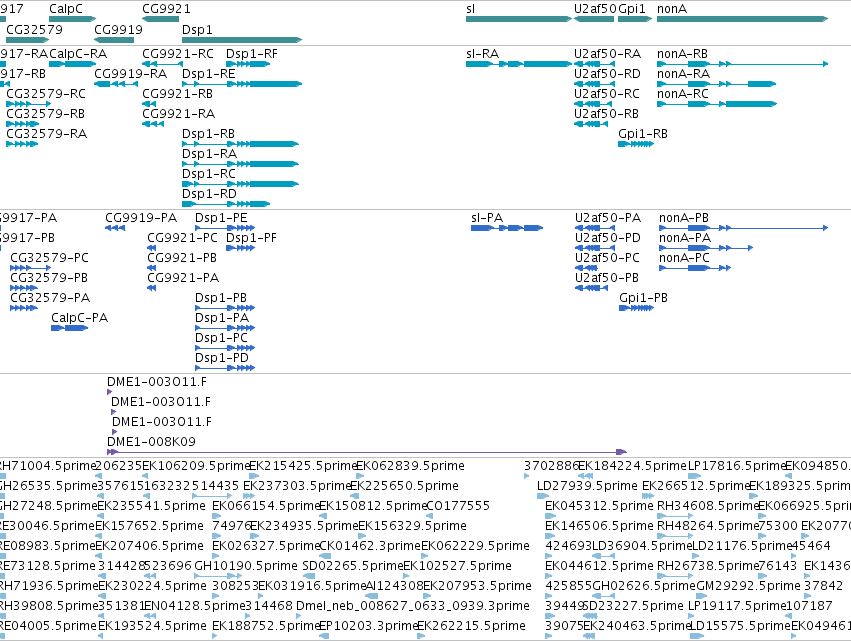The height and width of the screenshot is (641, 851).
Task: Select EST EK188752.5prime
Action: (x=265, y=626)
